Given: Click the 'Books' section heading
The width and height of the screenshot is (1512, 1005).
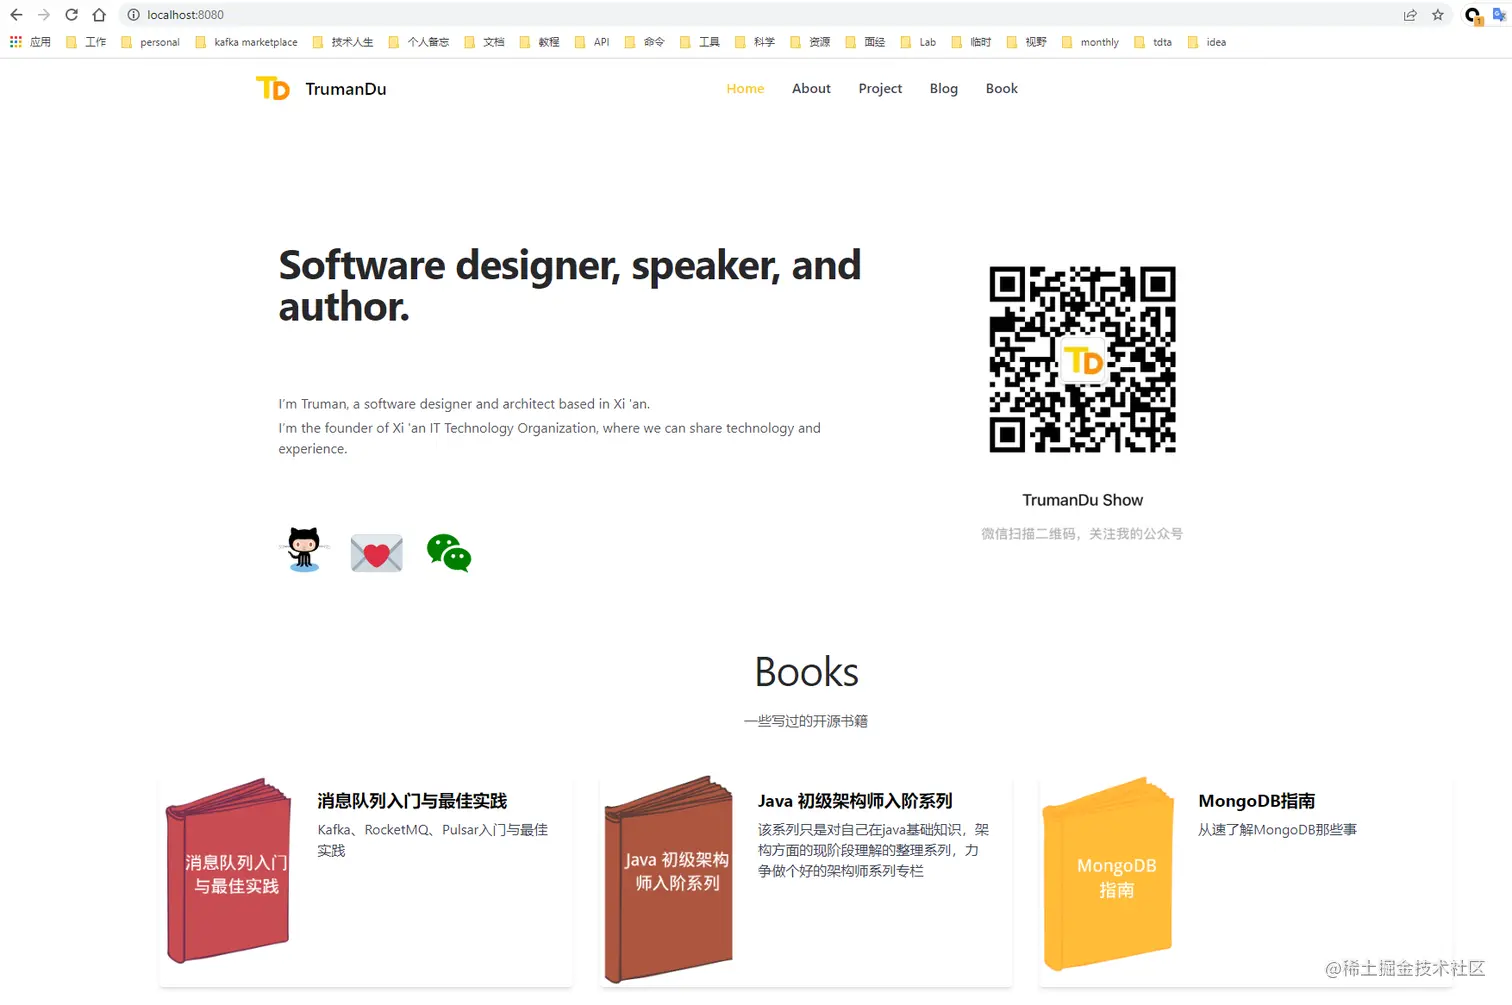Looking at the screenshot, I should [x=806, y=672].
